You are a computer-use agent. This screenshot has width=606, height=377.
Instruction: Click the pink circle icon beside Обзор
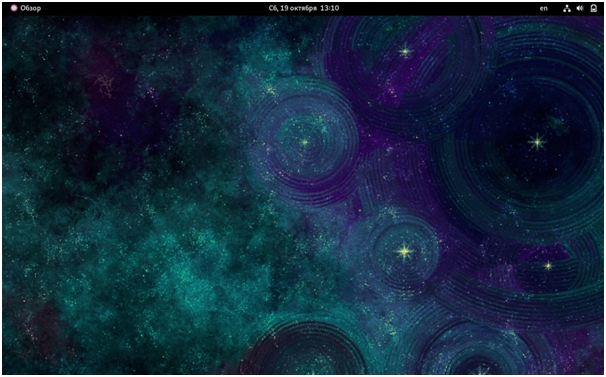click(x=14, y=8)
